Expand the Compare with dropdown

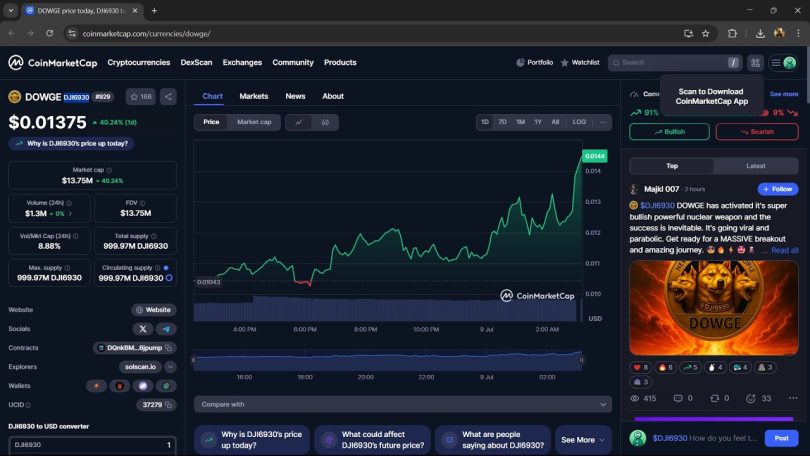coord(403,404)
